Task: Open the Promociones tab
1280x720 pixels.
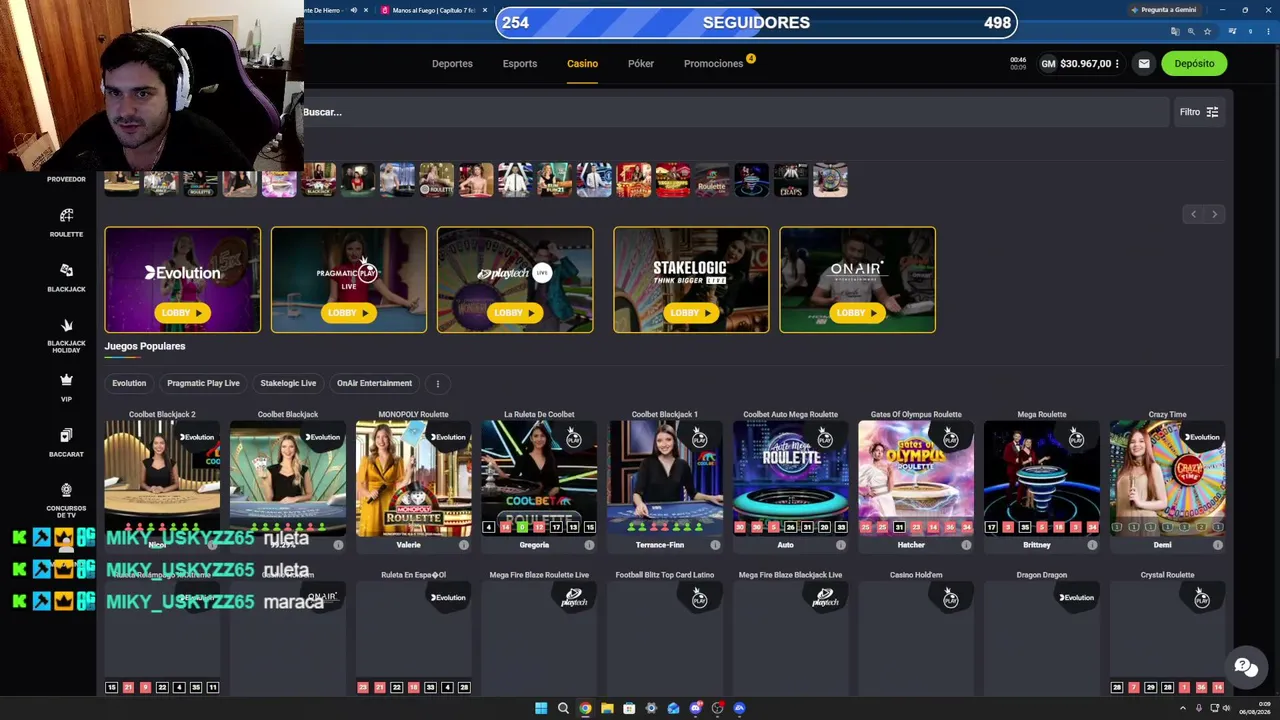Action: 714,64
